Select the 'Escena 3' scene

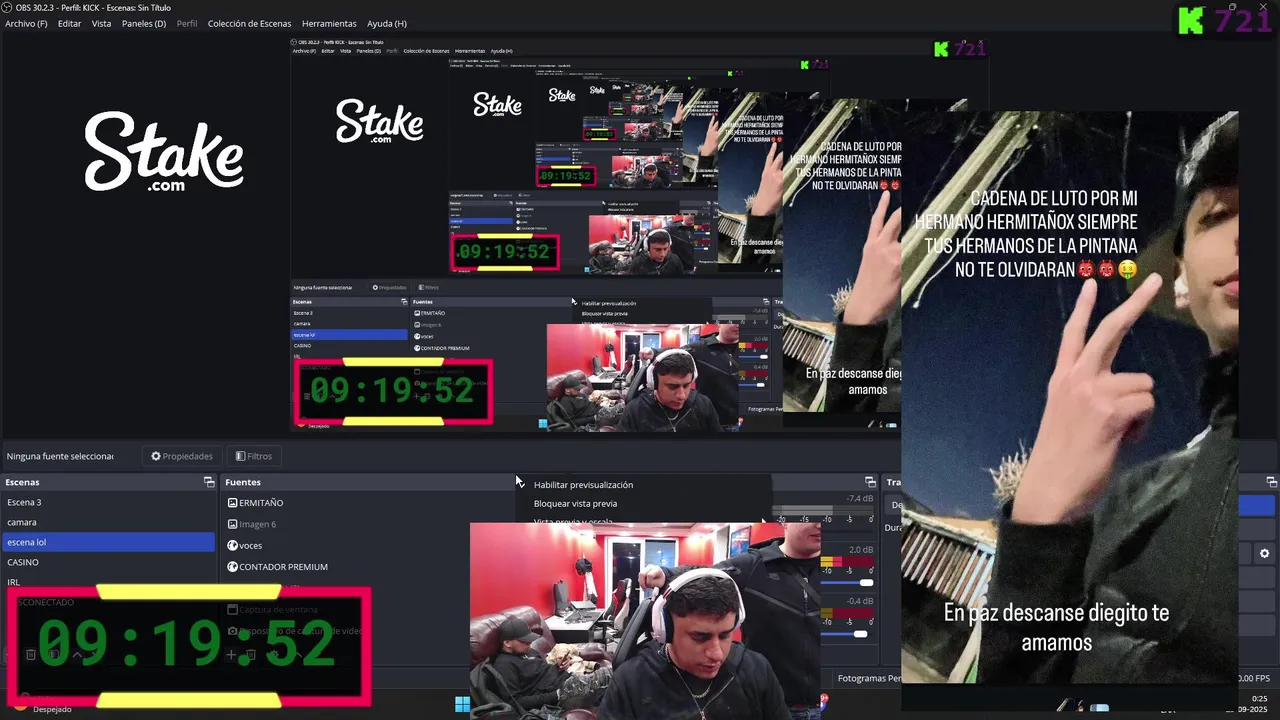tap(108, 502)
